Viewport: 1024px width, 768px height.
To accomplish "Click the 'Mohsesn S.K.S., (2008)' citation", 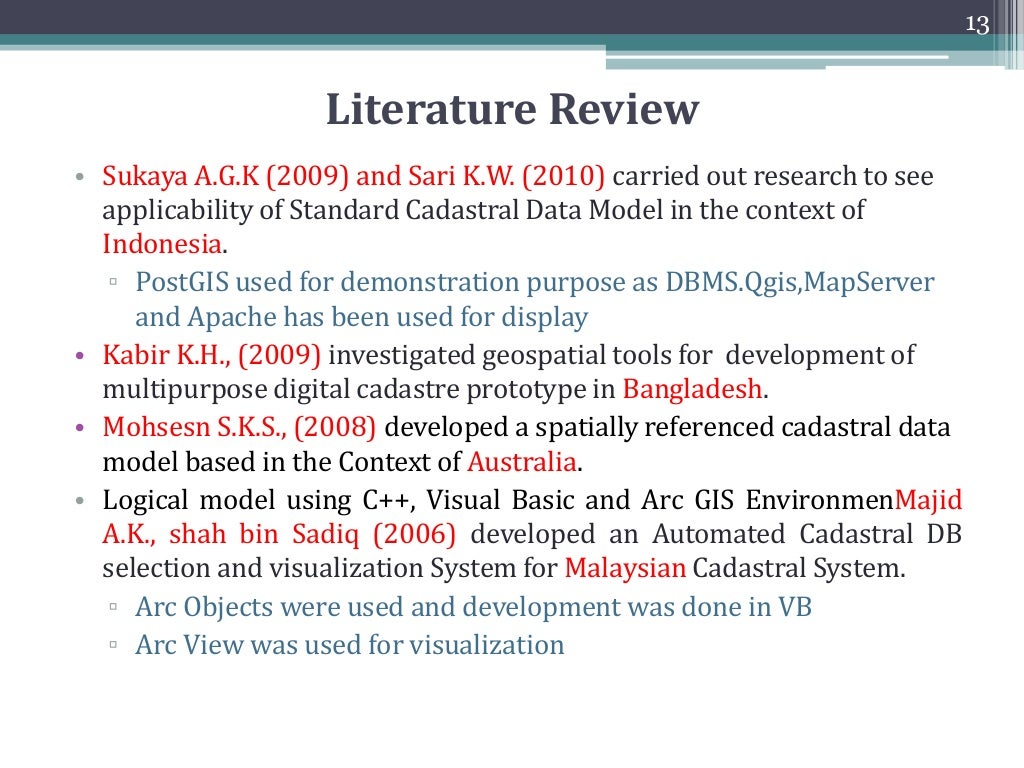I will pos(239,427).
